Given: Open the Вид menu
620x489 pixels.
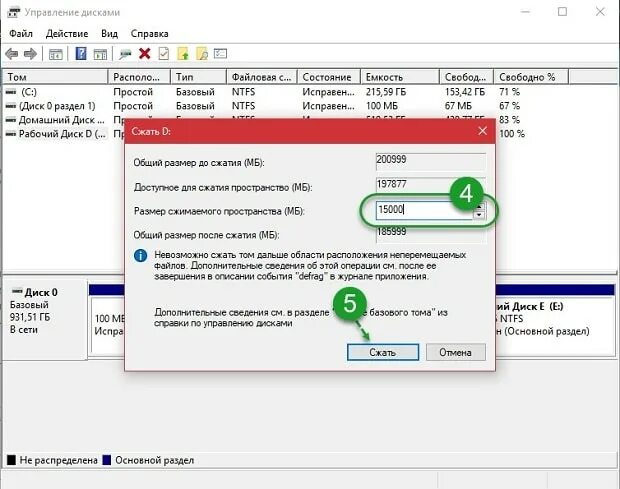Looking at the screenshot, I should 110,34.
